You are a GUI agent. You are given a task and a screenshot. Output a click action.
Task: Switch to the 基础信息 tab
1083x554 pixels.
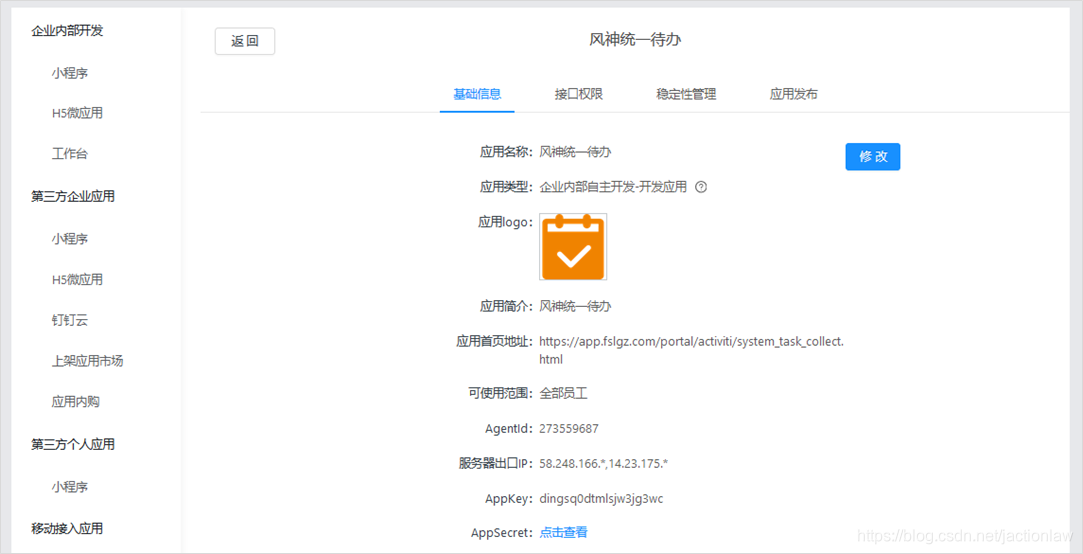tap(477, 95)
